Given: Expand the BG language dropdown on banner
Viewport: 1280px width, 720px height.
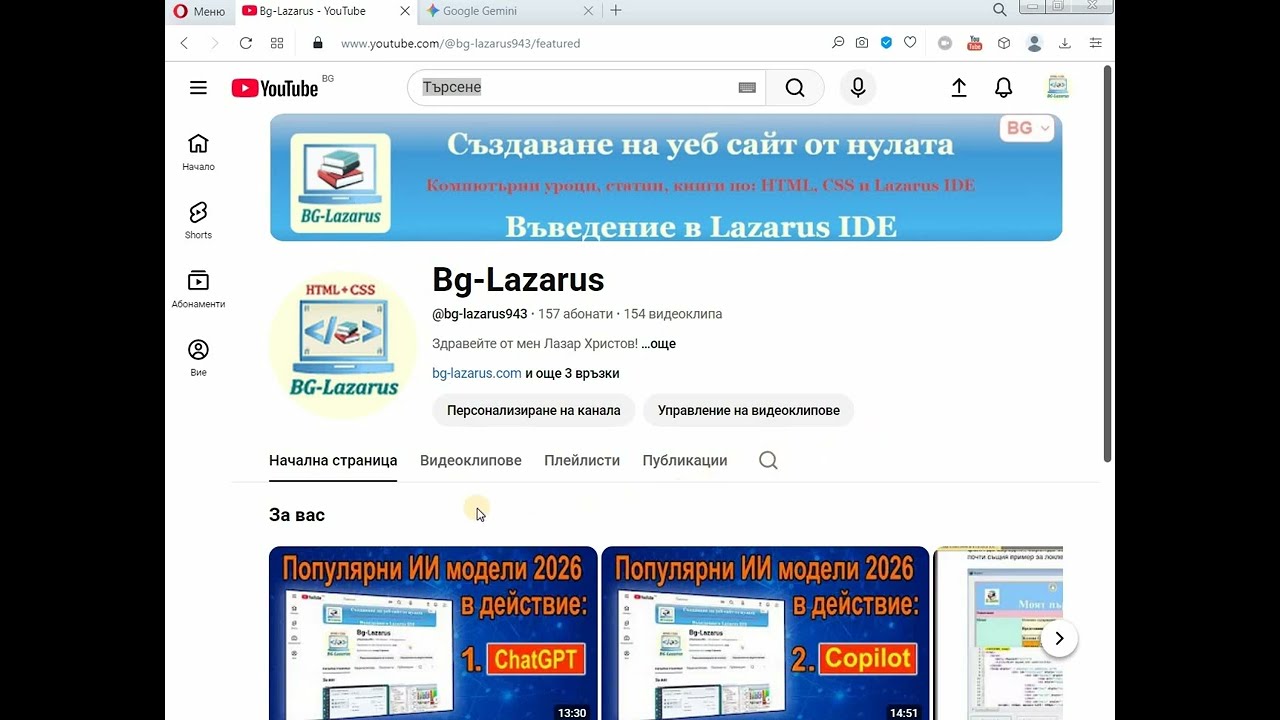Looking at the screenshot, I should point(1028,128).
